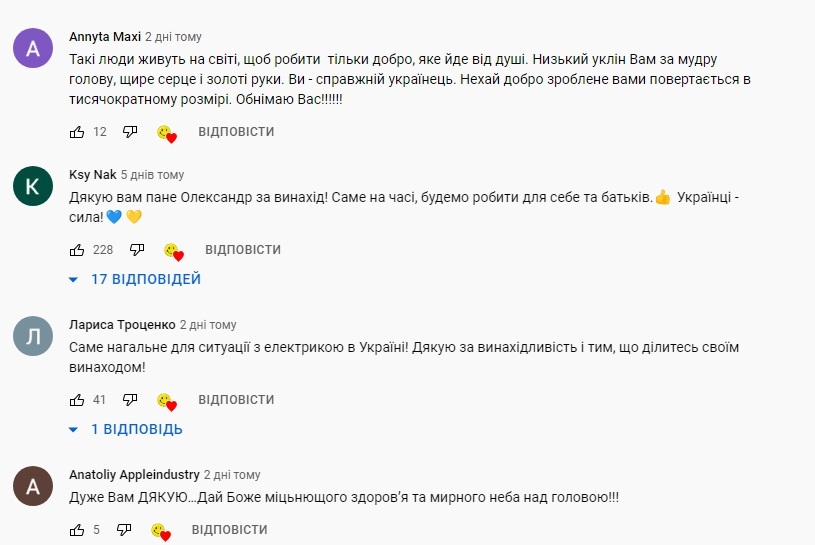Reply to Annyta Maxi via ВІДПОВІСТИ

tap(236, 132)
